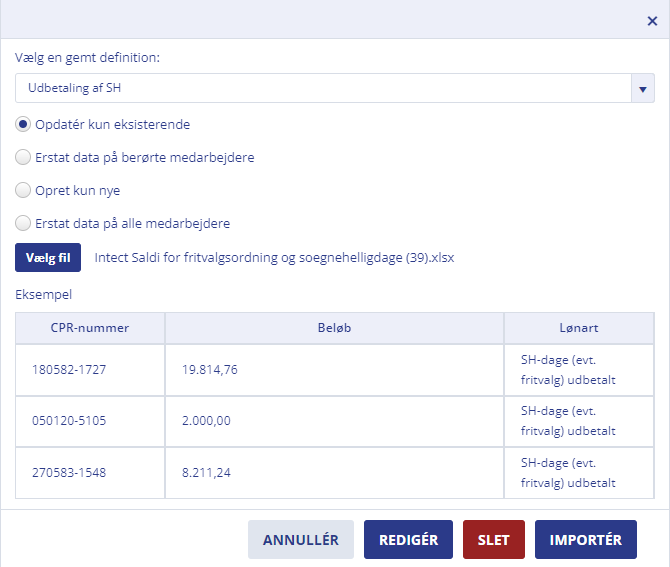Select the amount cell 19.814,76
Screen dimensions: 670x567
pyautogui.click(x=335, y=370)
